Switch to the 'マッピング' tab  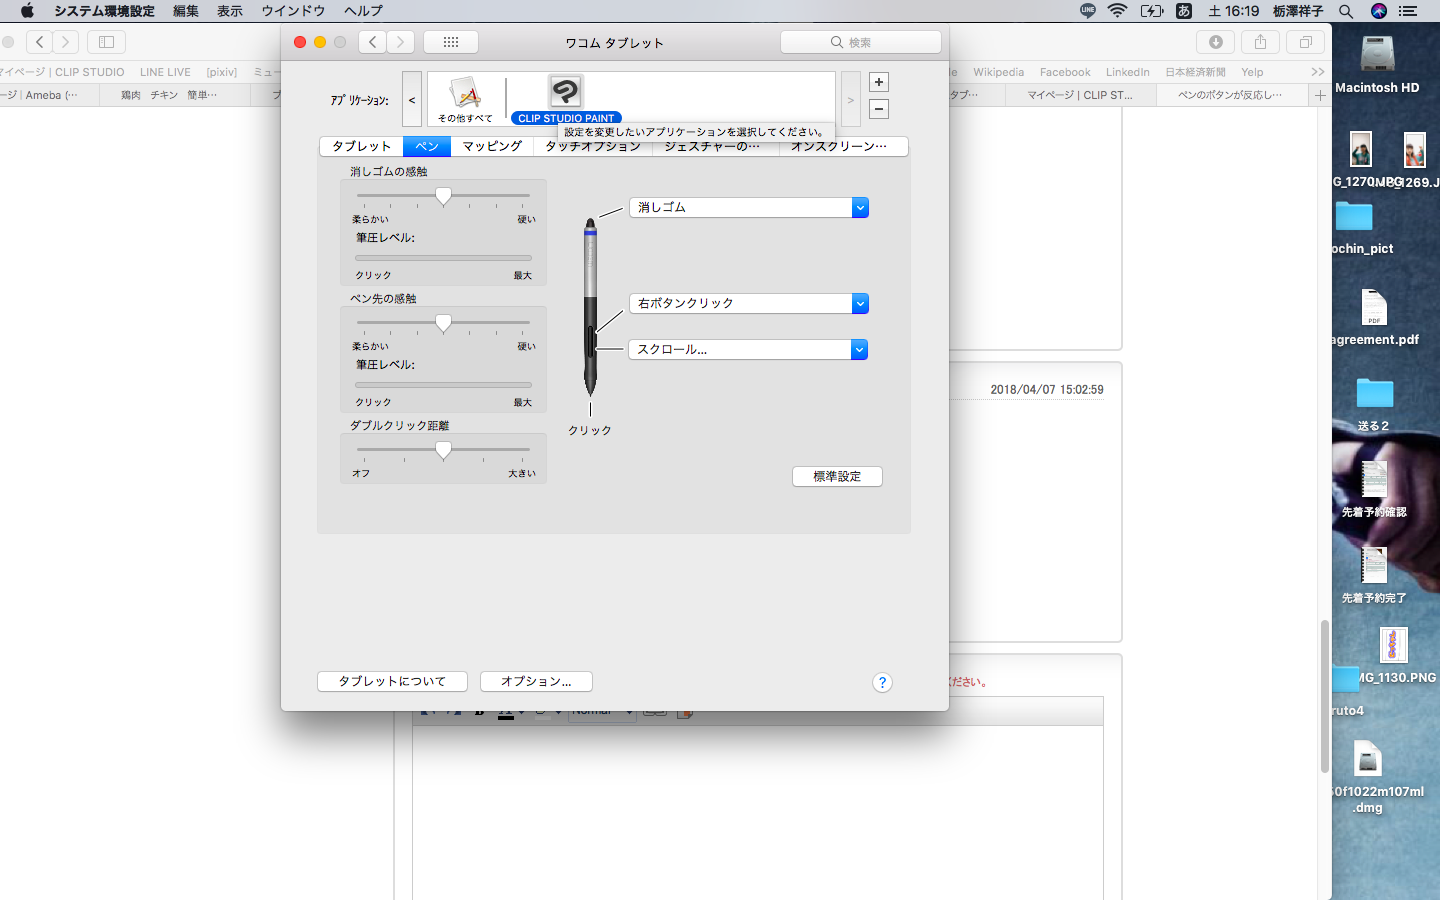[492, 146]
